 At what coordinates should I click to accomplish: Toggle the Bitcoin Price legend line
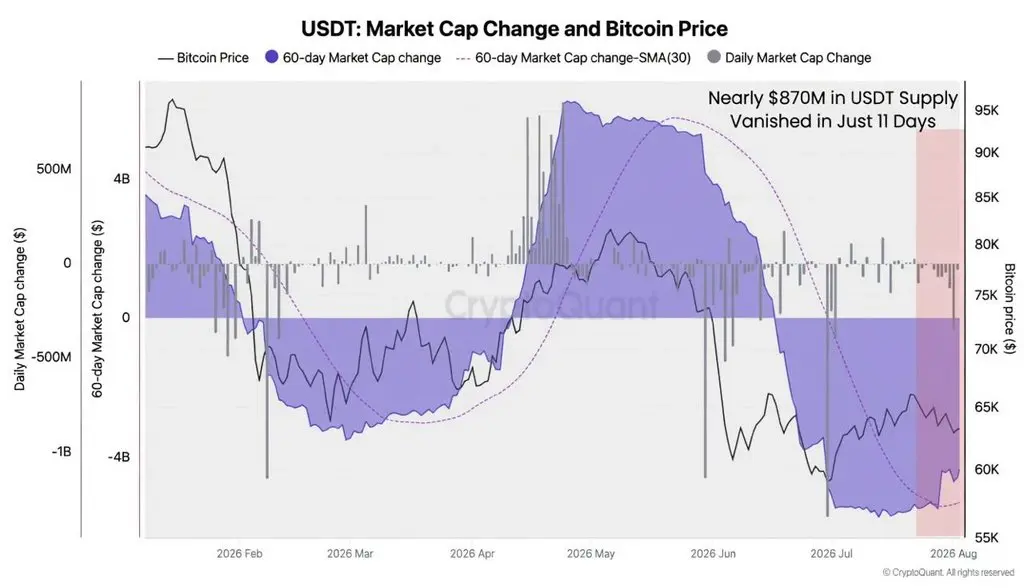[203, 57]
